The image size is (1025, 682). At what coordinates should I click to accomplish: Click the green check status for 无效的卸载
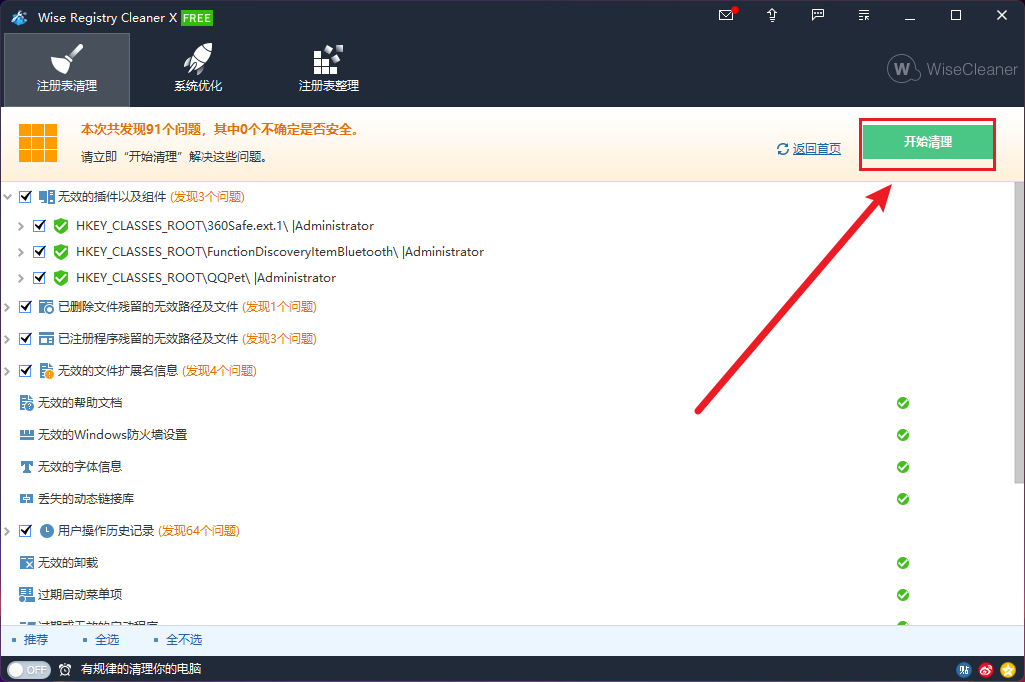903,563
